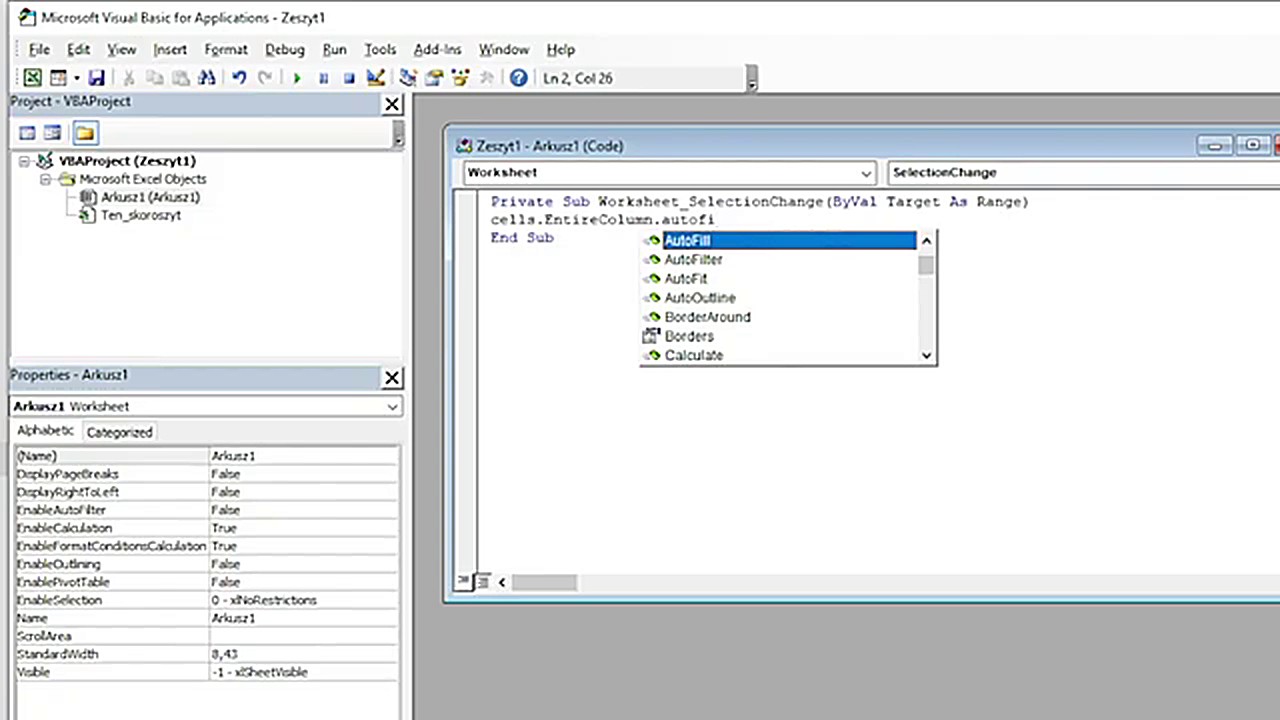Viewport: 1280px width, 720px height.
Task: Open the Worksheet object dropdown
Action: click(866, 173)
